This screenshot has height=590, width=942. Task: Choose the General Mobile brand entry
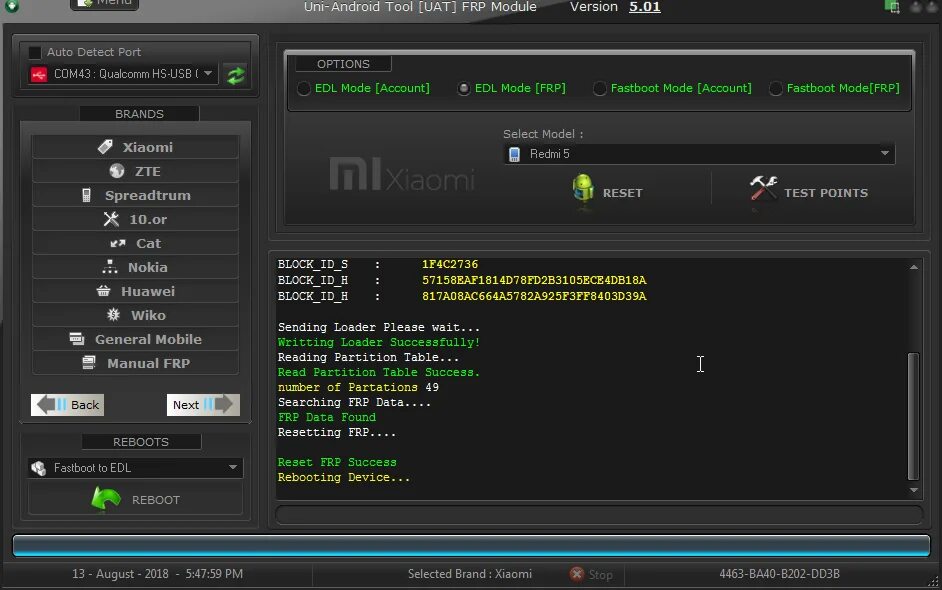click(135, 339)
